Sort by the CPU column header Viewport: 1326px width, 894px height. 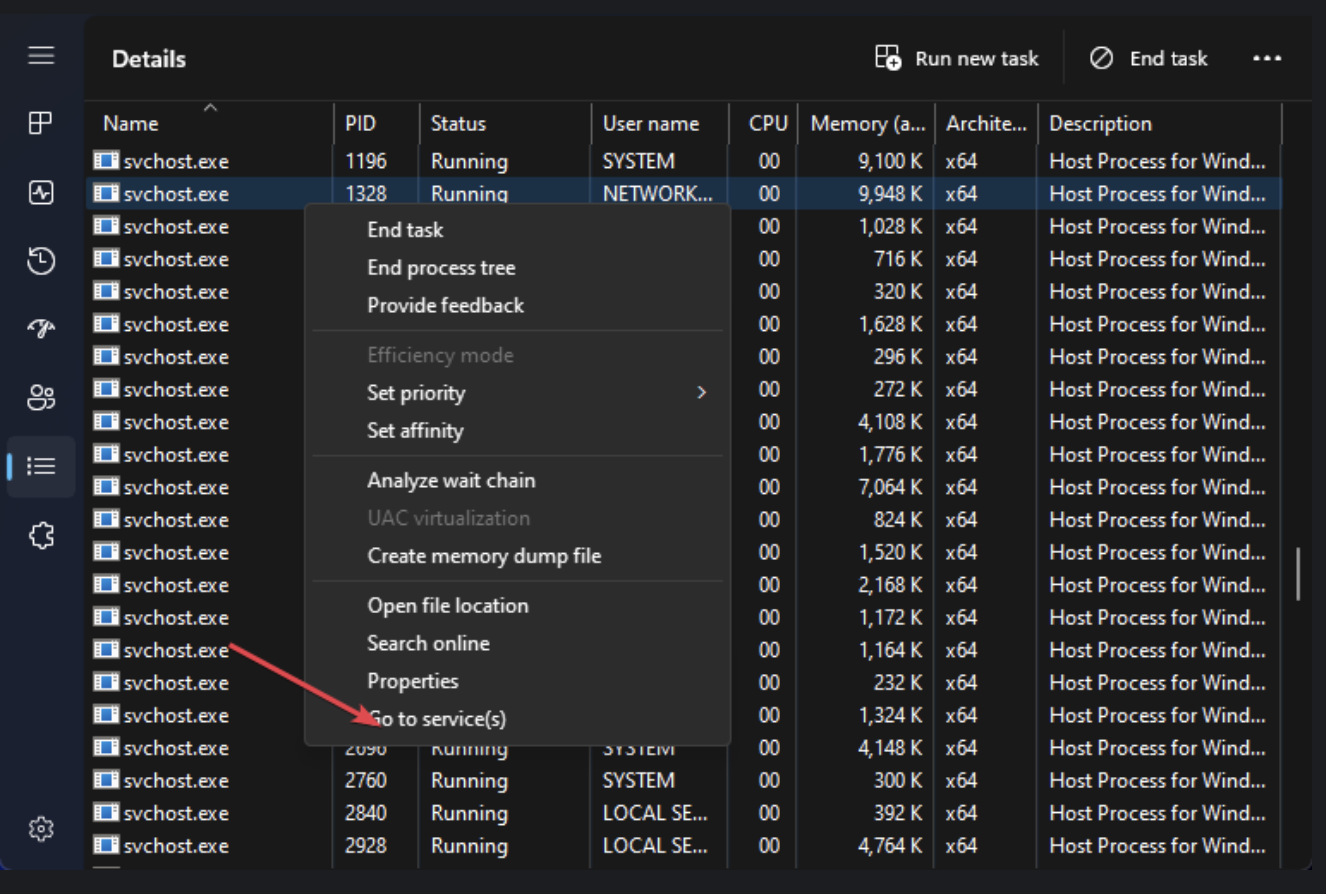768,123
